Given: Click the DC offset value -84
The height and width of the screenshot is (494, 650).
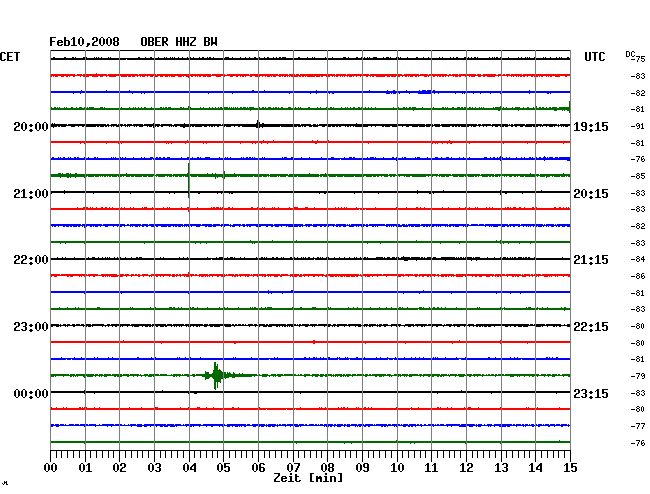Looking at the screenshot, I should pyautogui.click(x=638, y=259).
